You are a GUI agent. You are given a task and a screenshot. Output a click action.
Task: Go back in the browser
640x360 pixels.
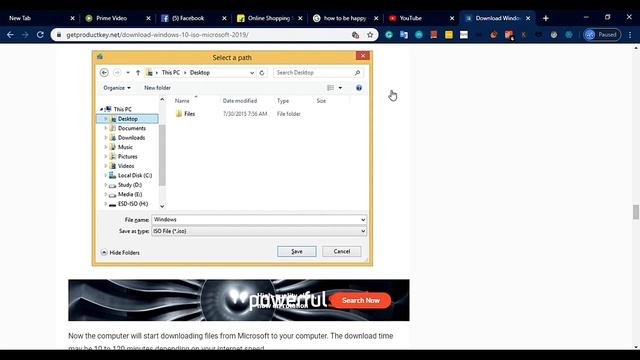click(x=10, y=35)
